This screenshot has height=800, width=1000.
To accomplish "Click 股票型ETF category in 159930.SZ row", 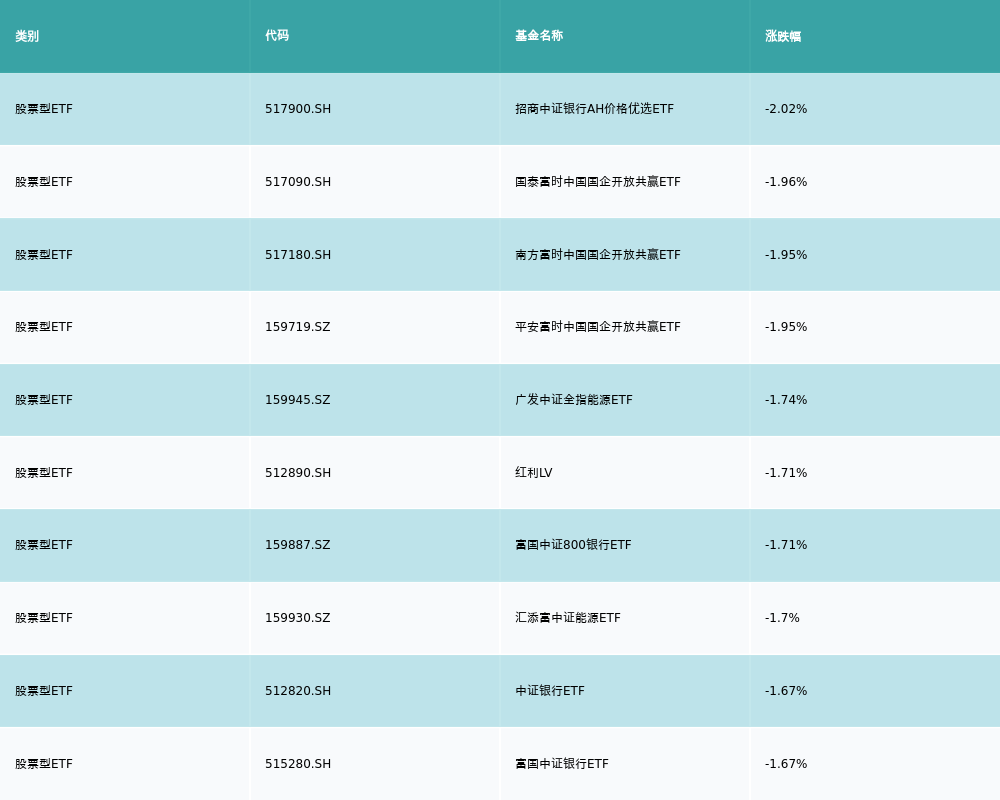I will pos(44,618).
